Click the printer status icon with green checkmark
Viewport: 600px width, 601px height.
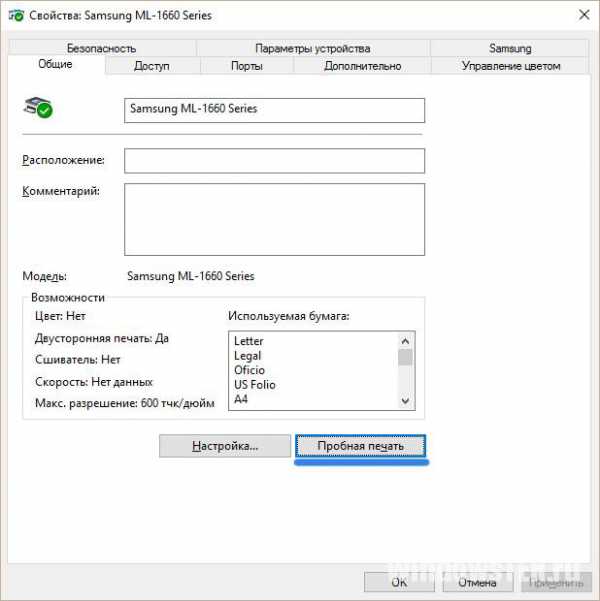[38, 108]
